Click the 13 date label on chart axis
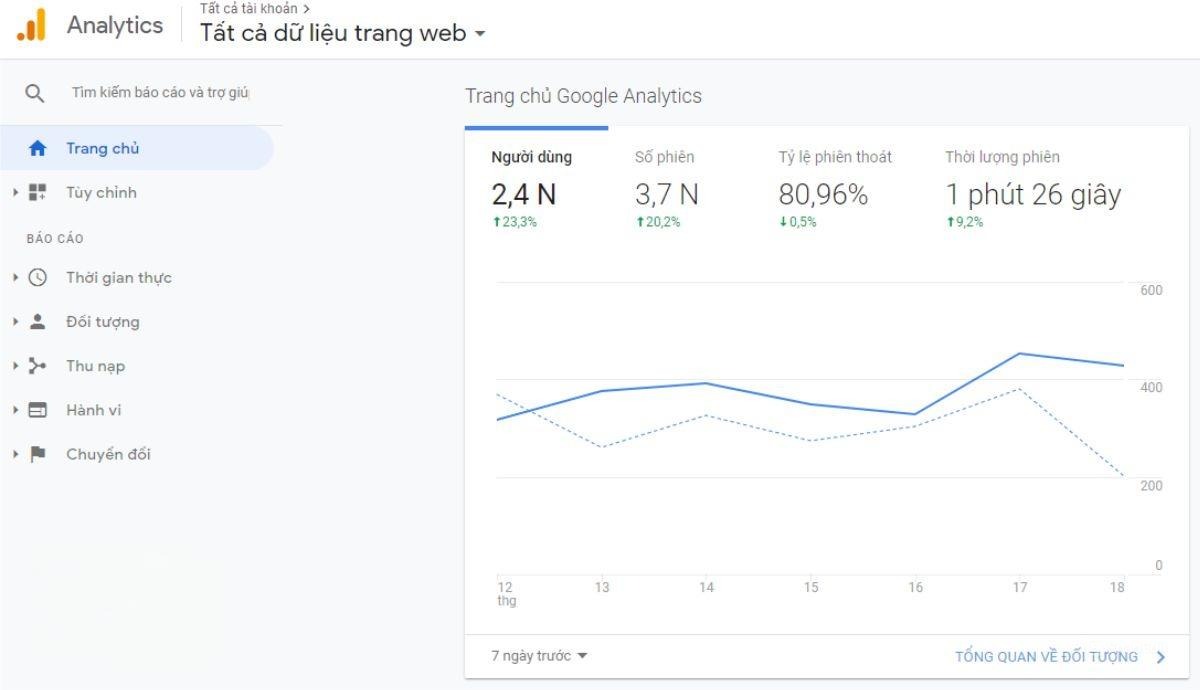The width and height of the screenshot is (1200, 690). pos(602,588)
